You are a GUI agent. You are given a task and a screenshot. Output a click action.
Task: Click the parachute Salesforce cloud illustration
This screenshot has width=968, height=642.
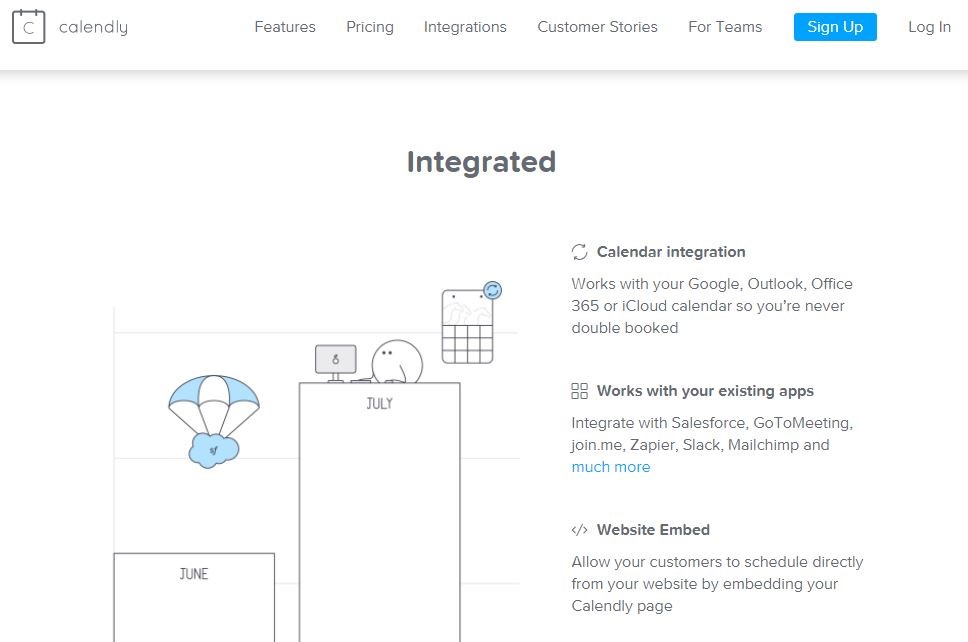pos(213,420)
